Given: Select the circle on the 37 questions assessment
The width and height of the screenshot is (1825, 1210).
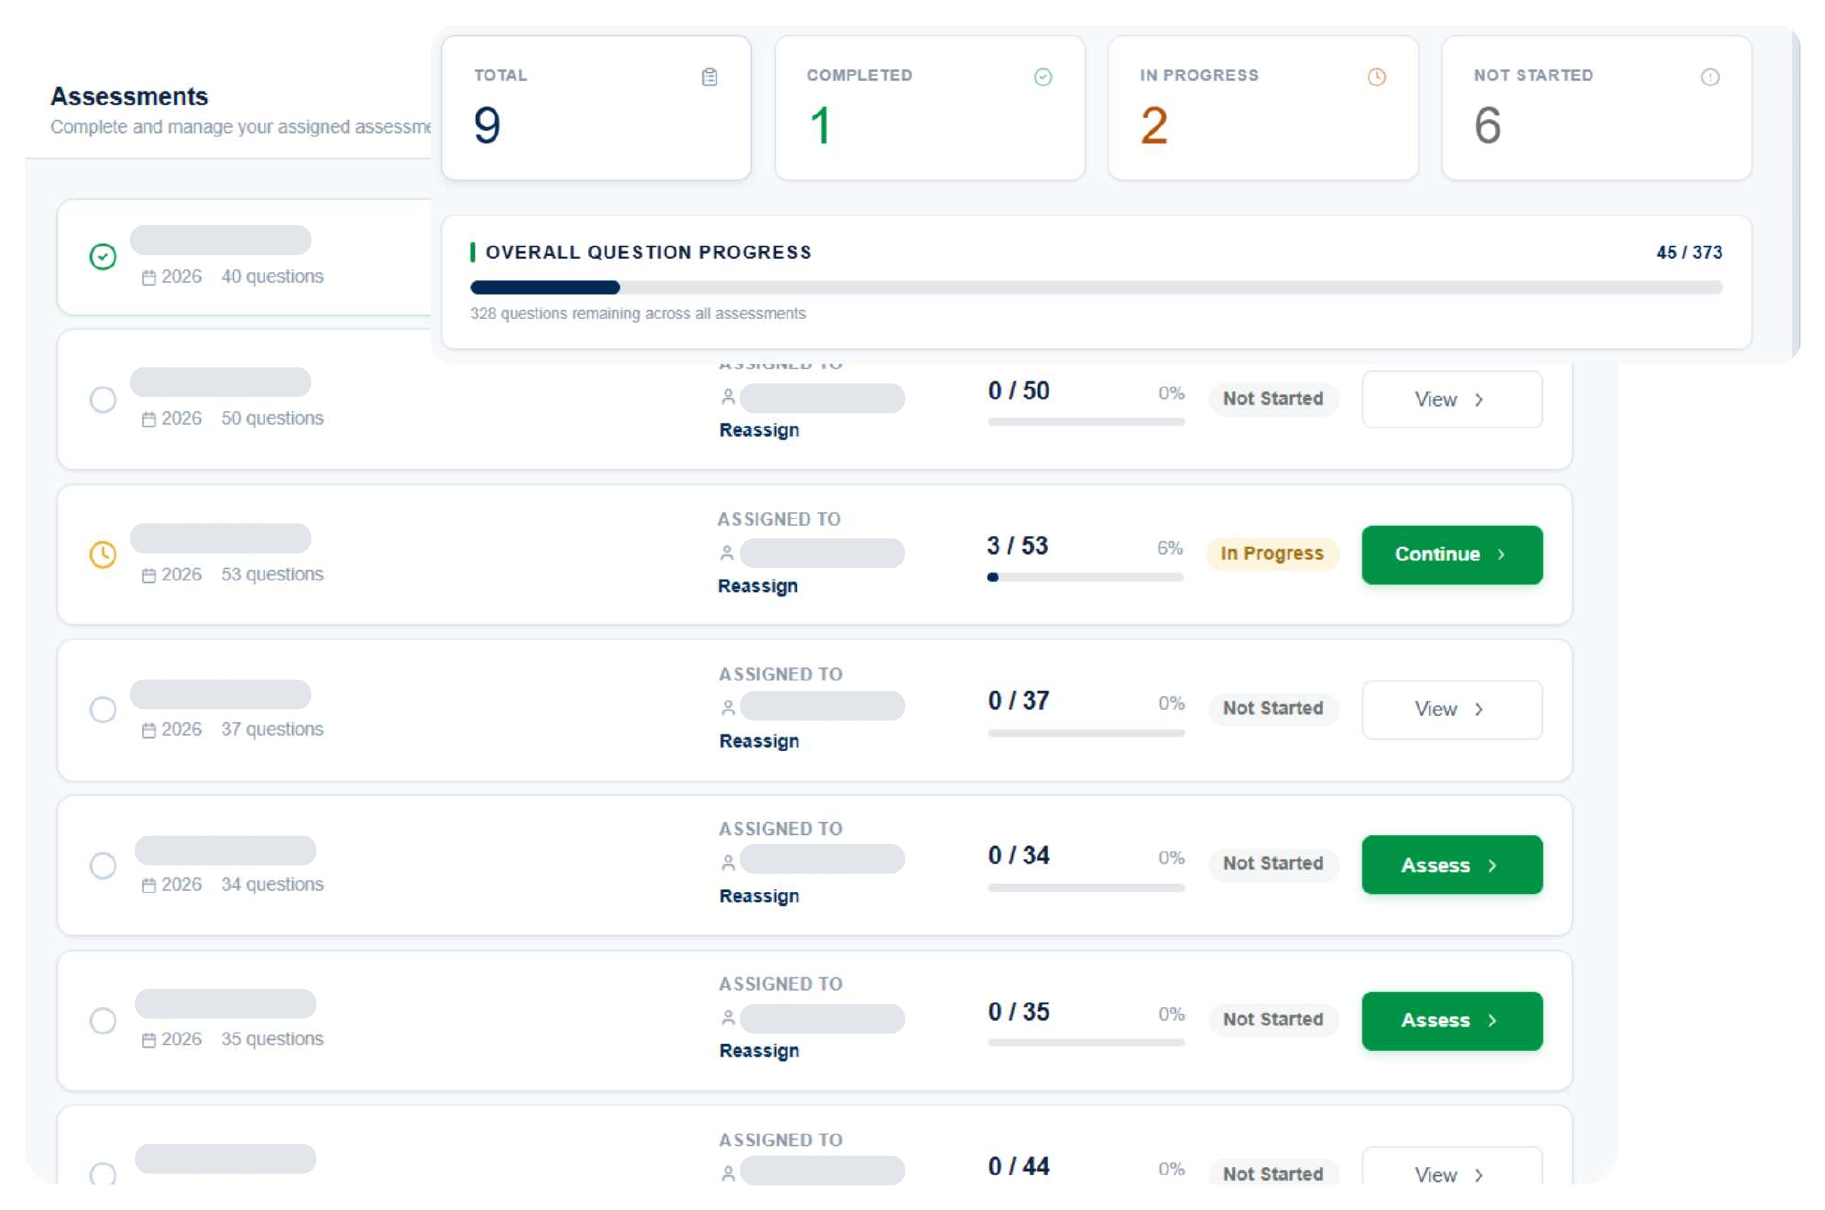Looking at the screenshot, I should point(103,709).
